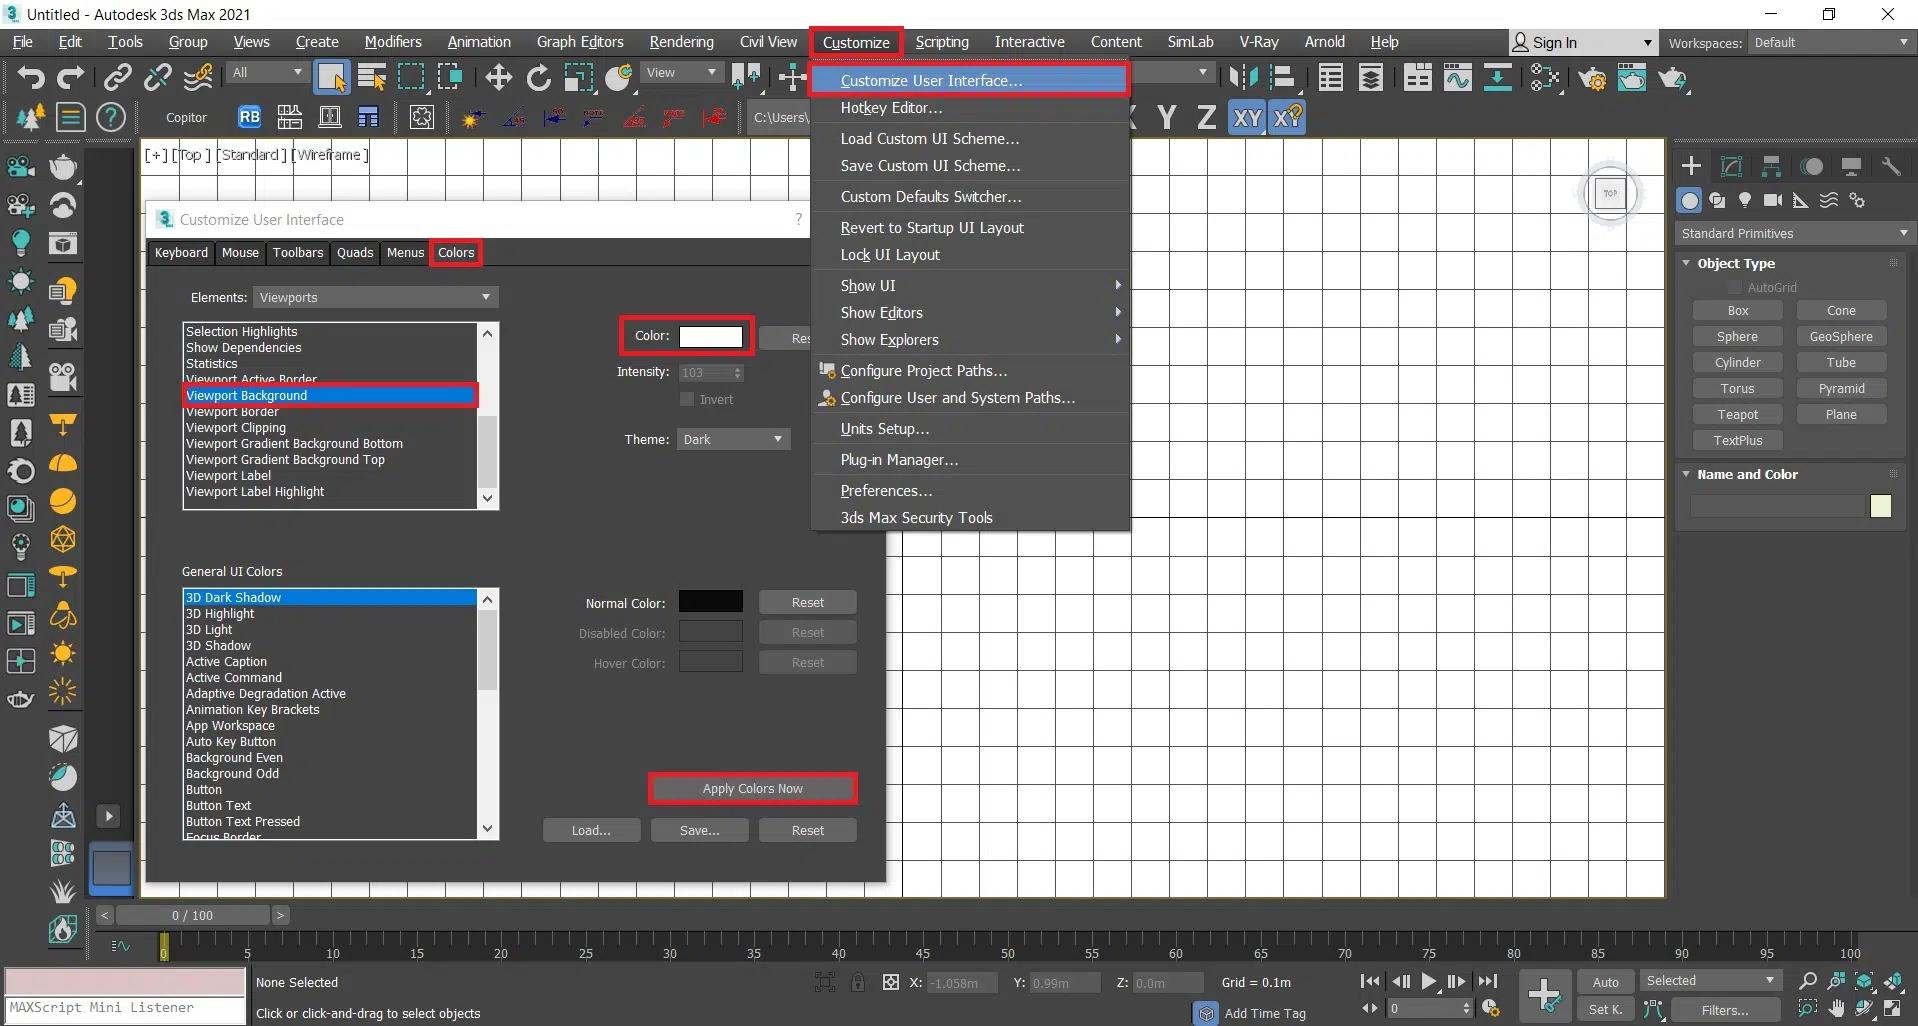Viewport: 1918px width, 1026px height.
Task: Select the Move transform tool
Action: (498, 77)
